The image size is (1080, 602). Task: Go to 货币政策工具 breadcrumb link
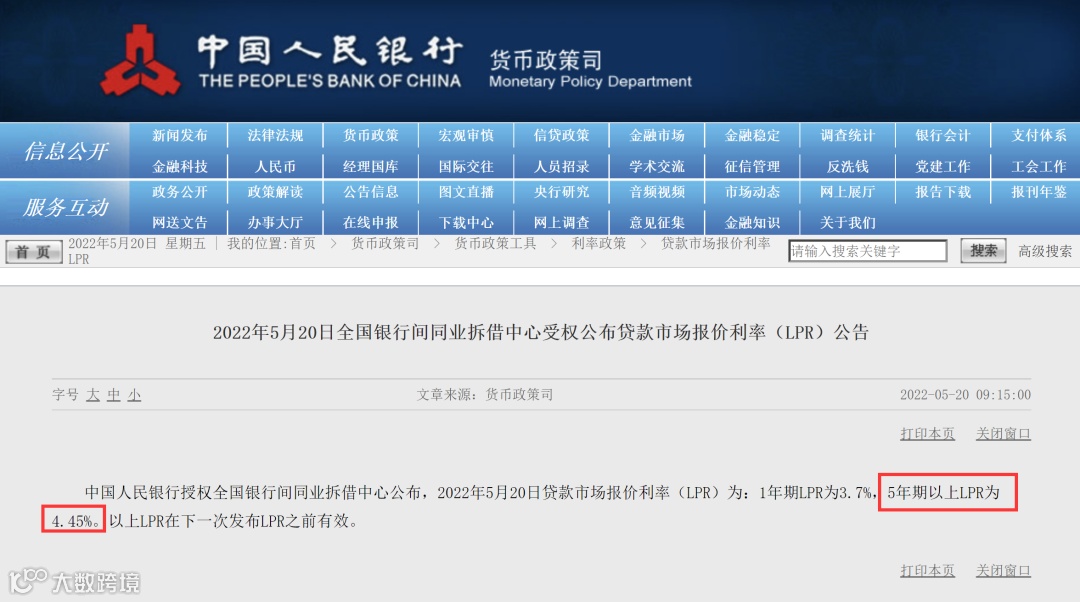[x=495, y=243]
